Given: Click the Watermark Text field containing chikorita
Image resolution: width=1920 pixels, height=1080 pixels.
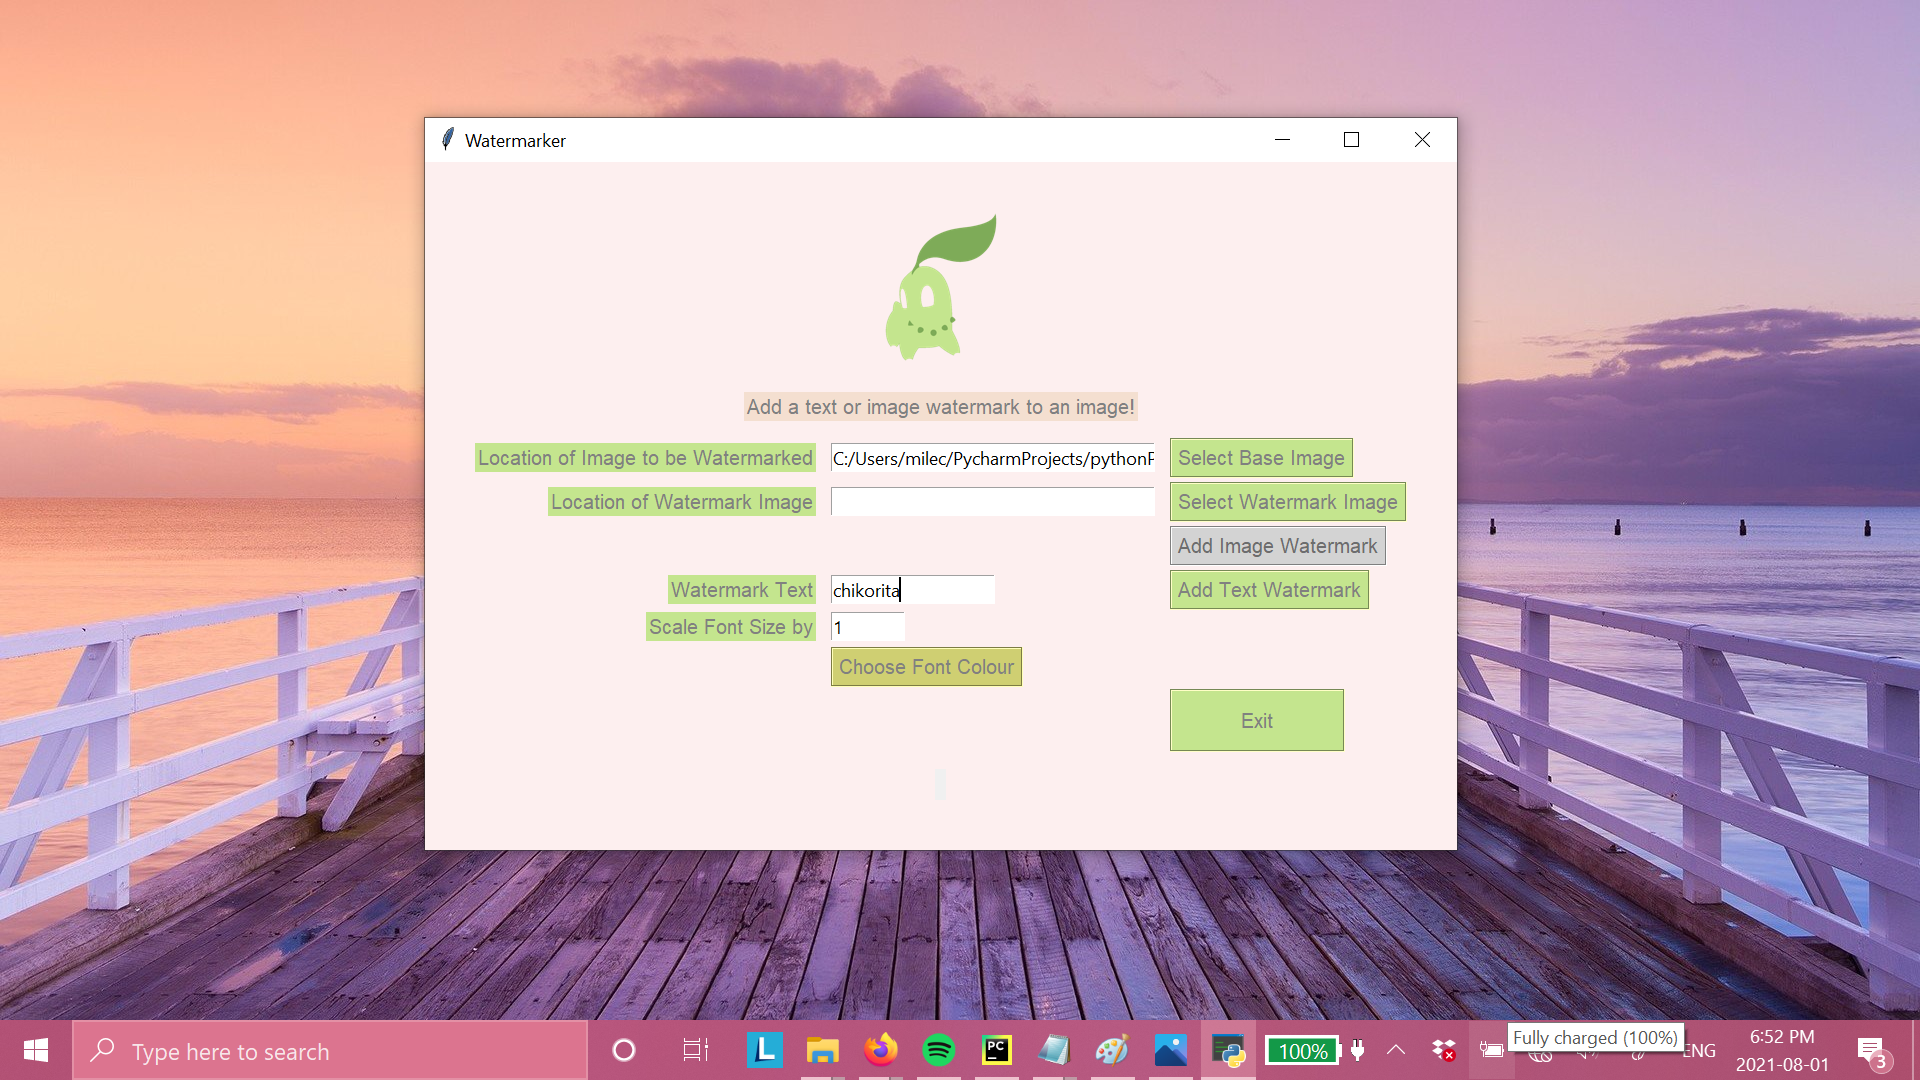Looking at the screenshot, I should (913, 590).
